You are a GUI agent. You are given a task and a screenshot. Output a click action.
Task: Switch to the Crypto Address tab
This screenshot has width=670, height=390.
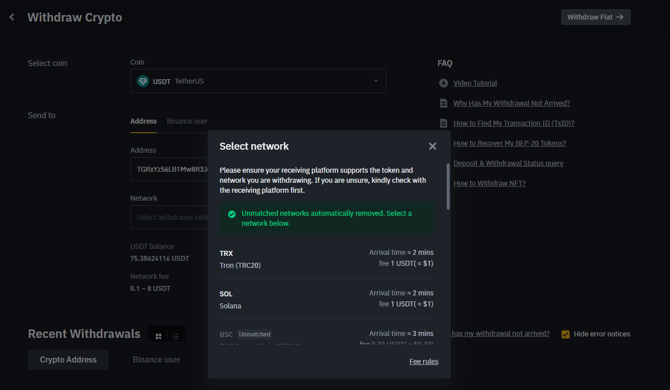point(68,360)
